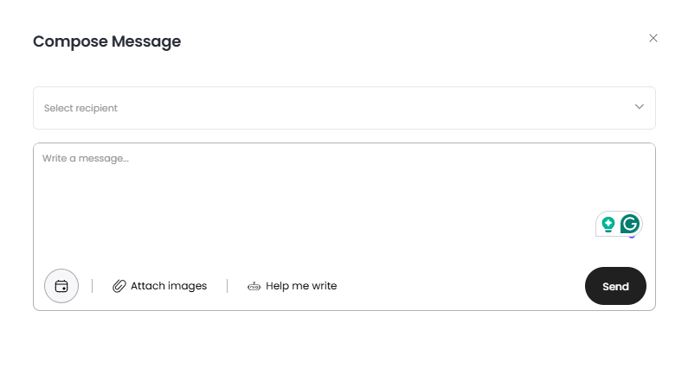
Task: Click the Select recipient placeholder text
Action: tap(81, 108)
